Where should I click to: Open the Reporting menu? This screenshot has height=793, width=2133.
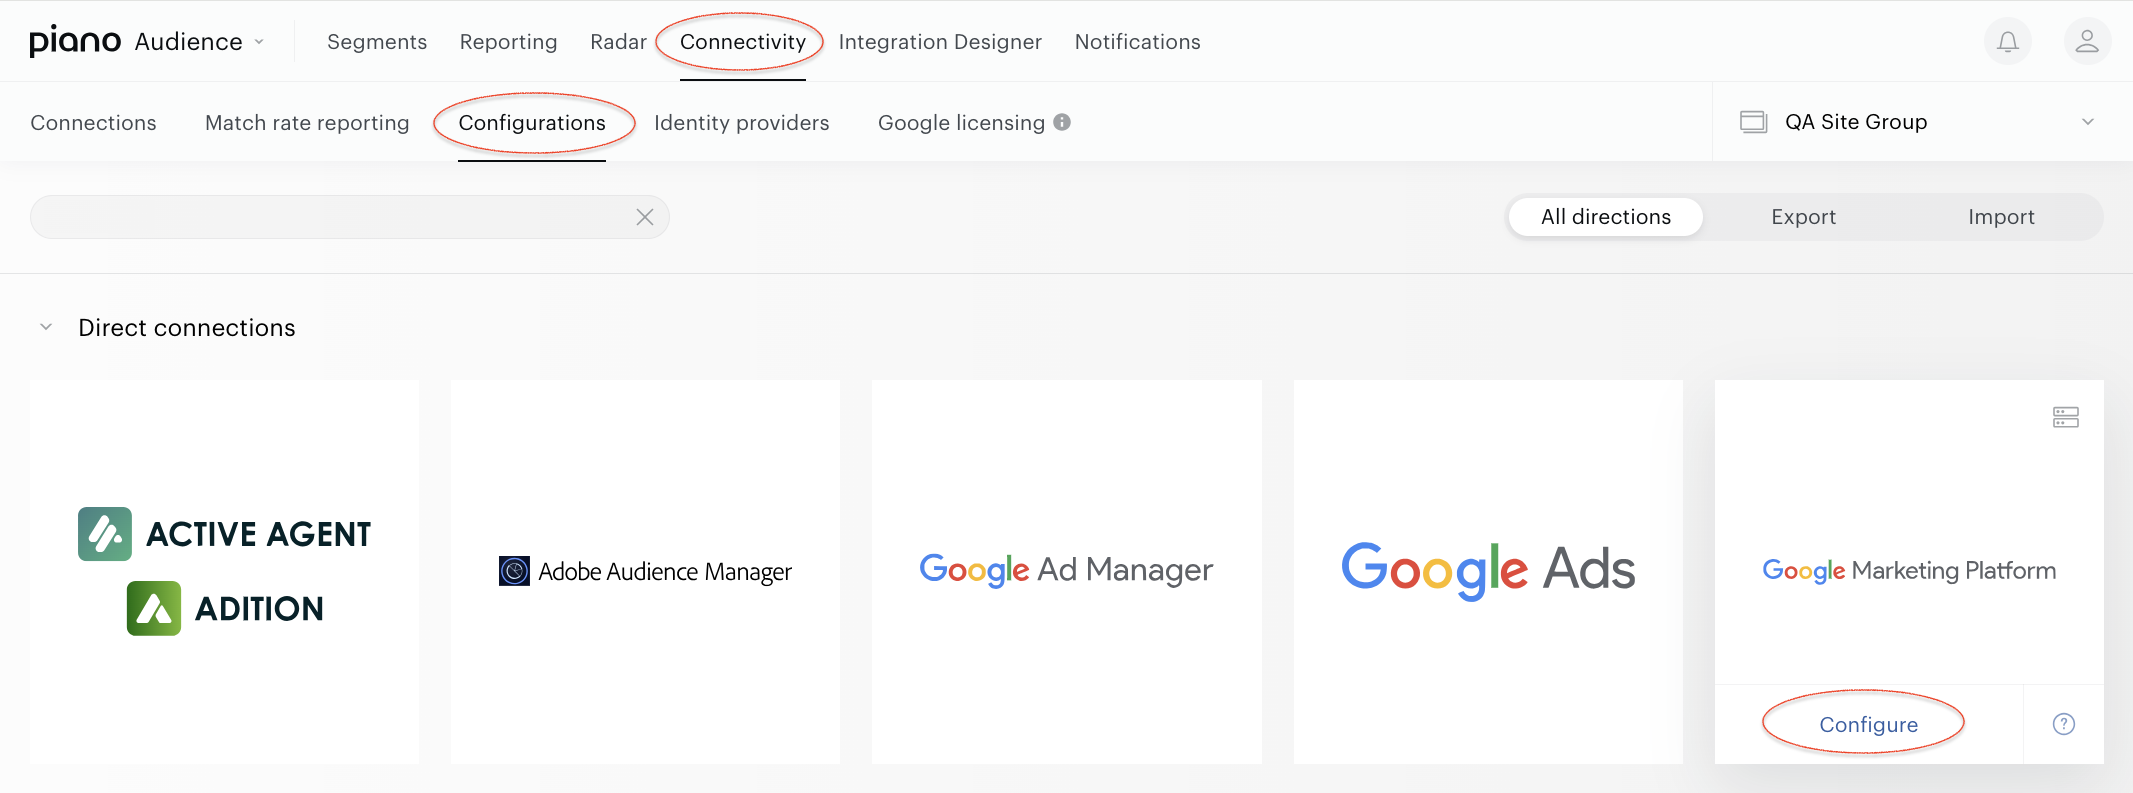click(508, 42)
